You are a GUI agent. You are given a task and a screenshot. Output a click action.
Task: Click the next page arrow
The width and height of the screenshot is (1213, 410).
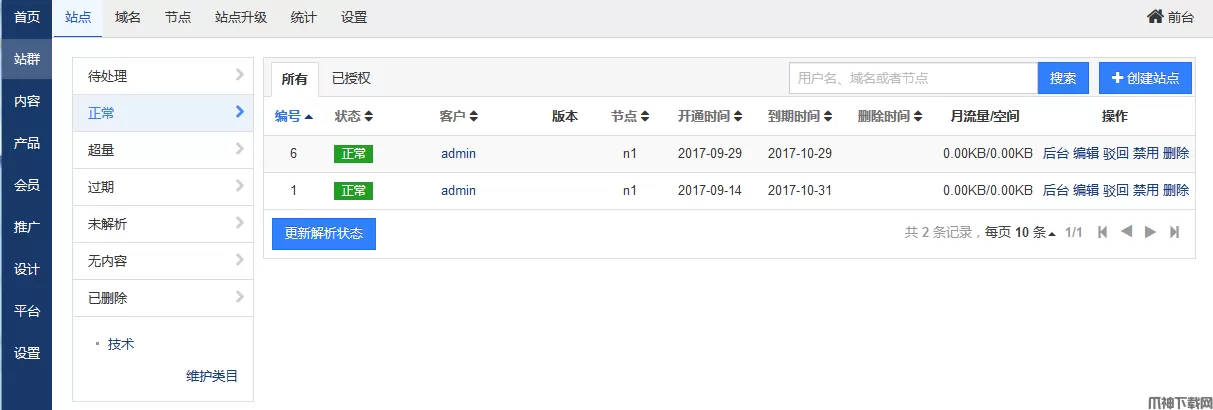click(x=1150, y=232)
